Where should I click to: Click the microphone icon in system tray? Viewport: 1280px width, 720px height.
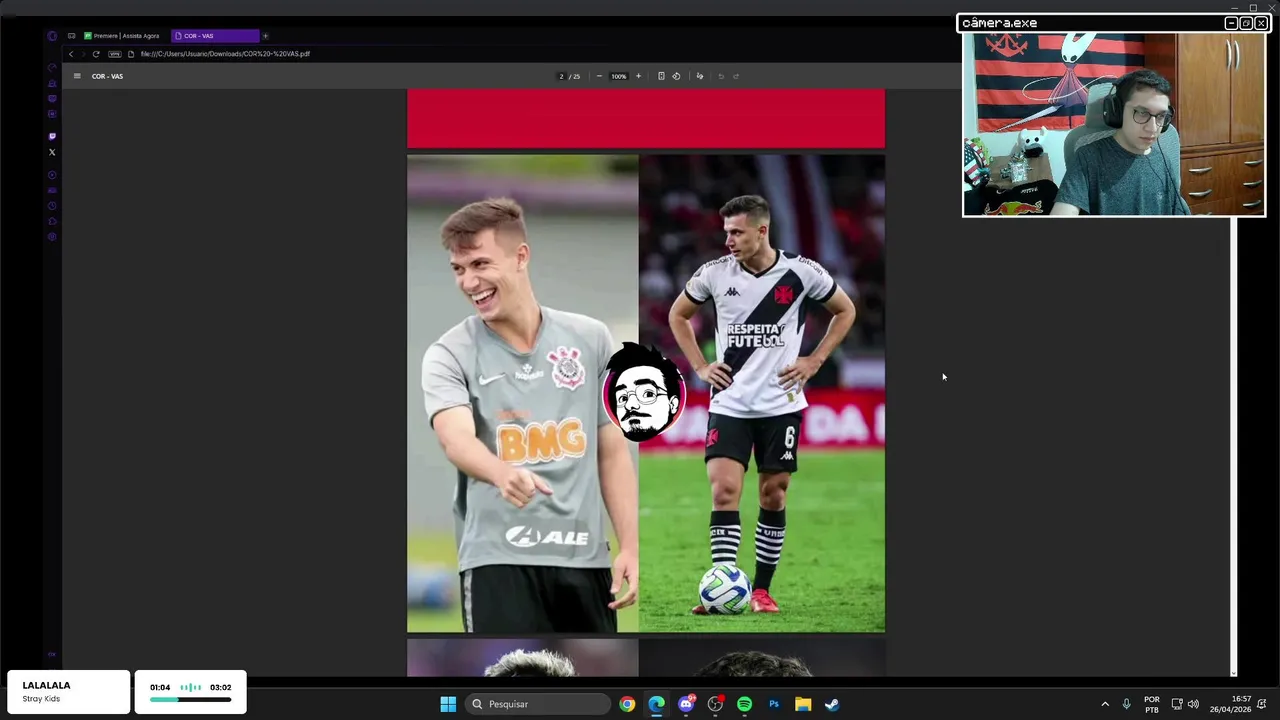pos(1126,704)
